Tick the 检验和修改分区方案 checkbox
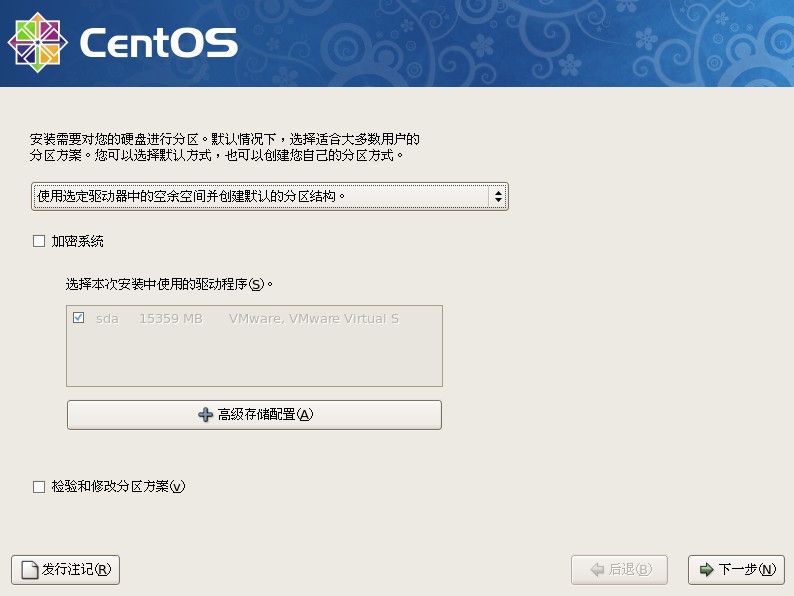794x596 pixels. 39,487
